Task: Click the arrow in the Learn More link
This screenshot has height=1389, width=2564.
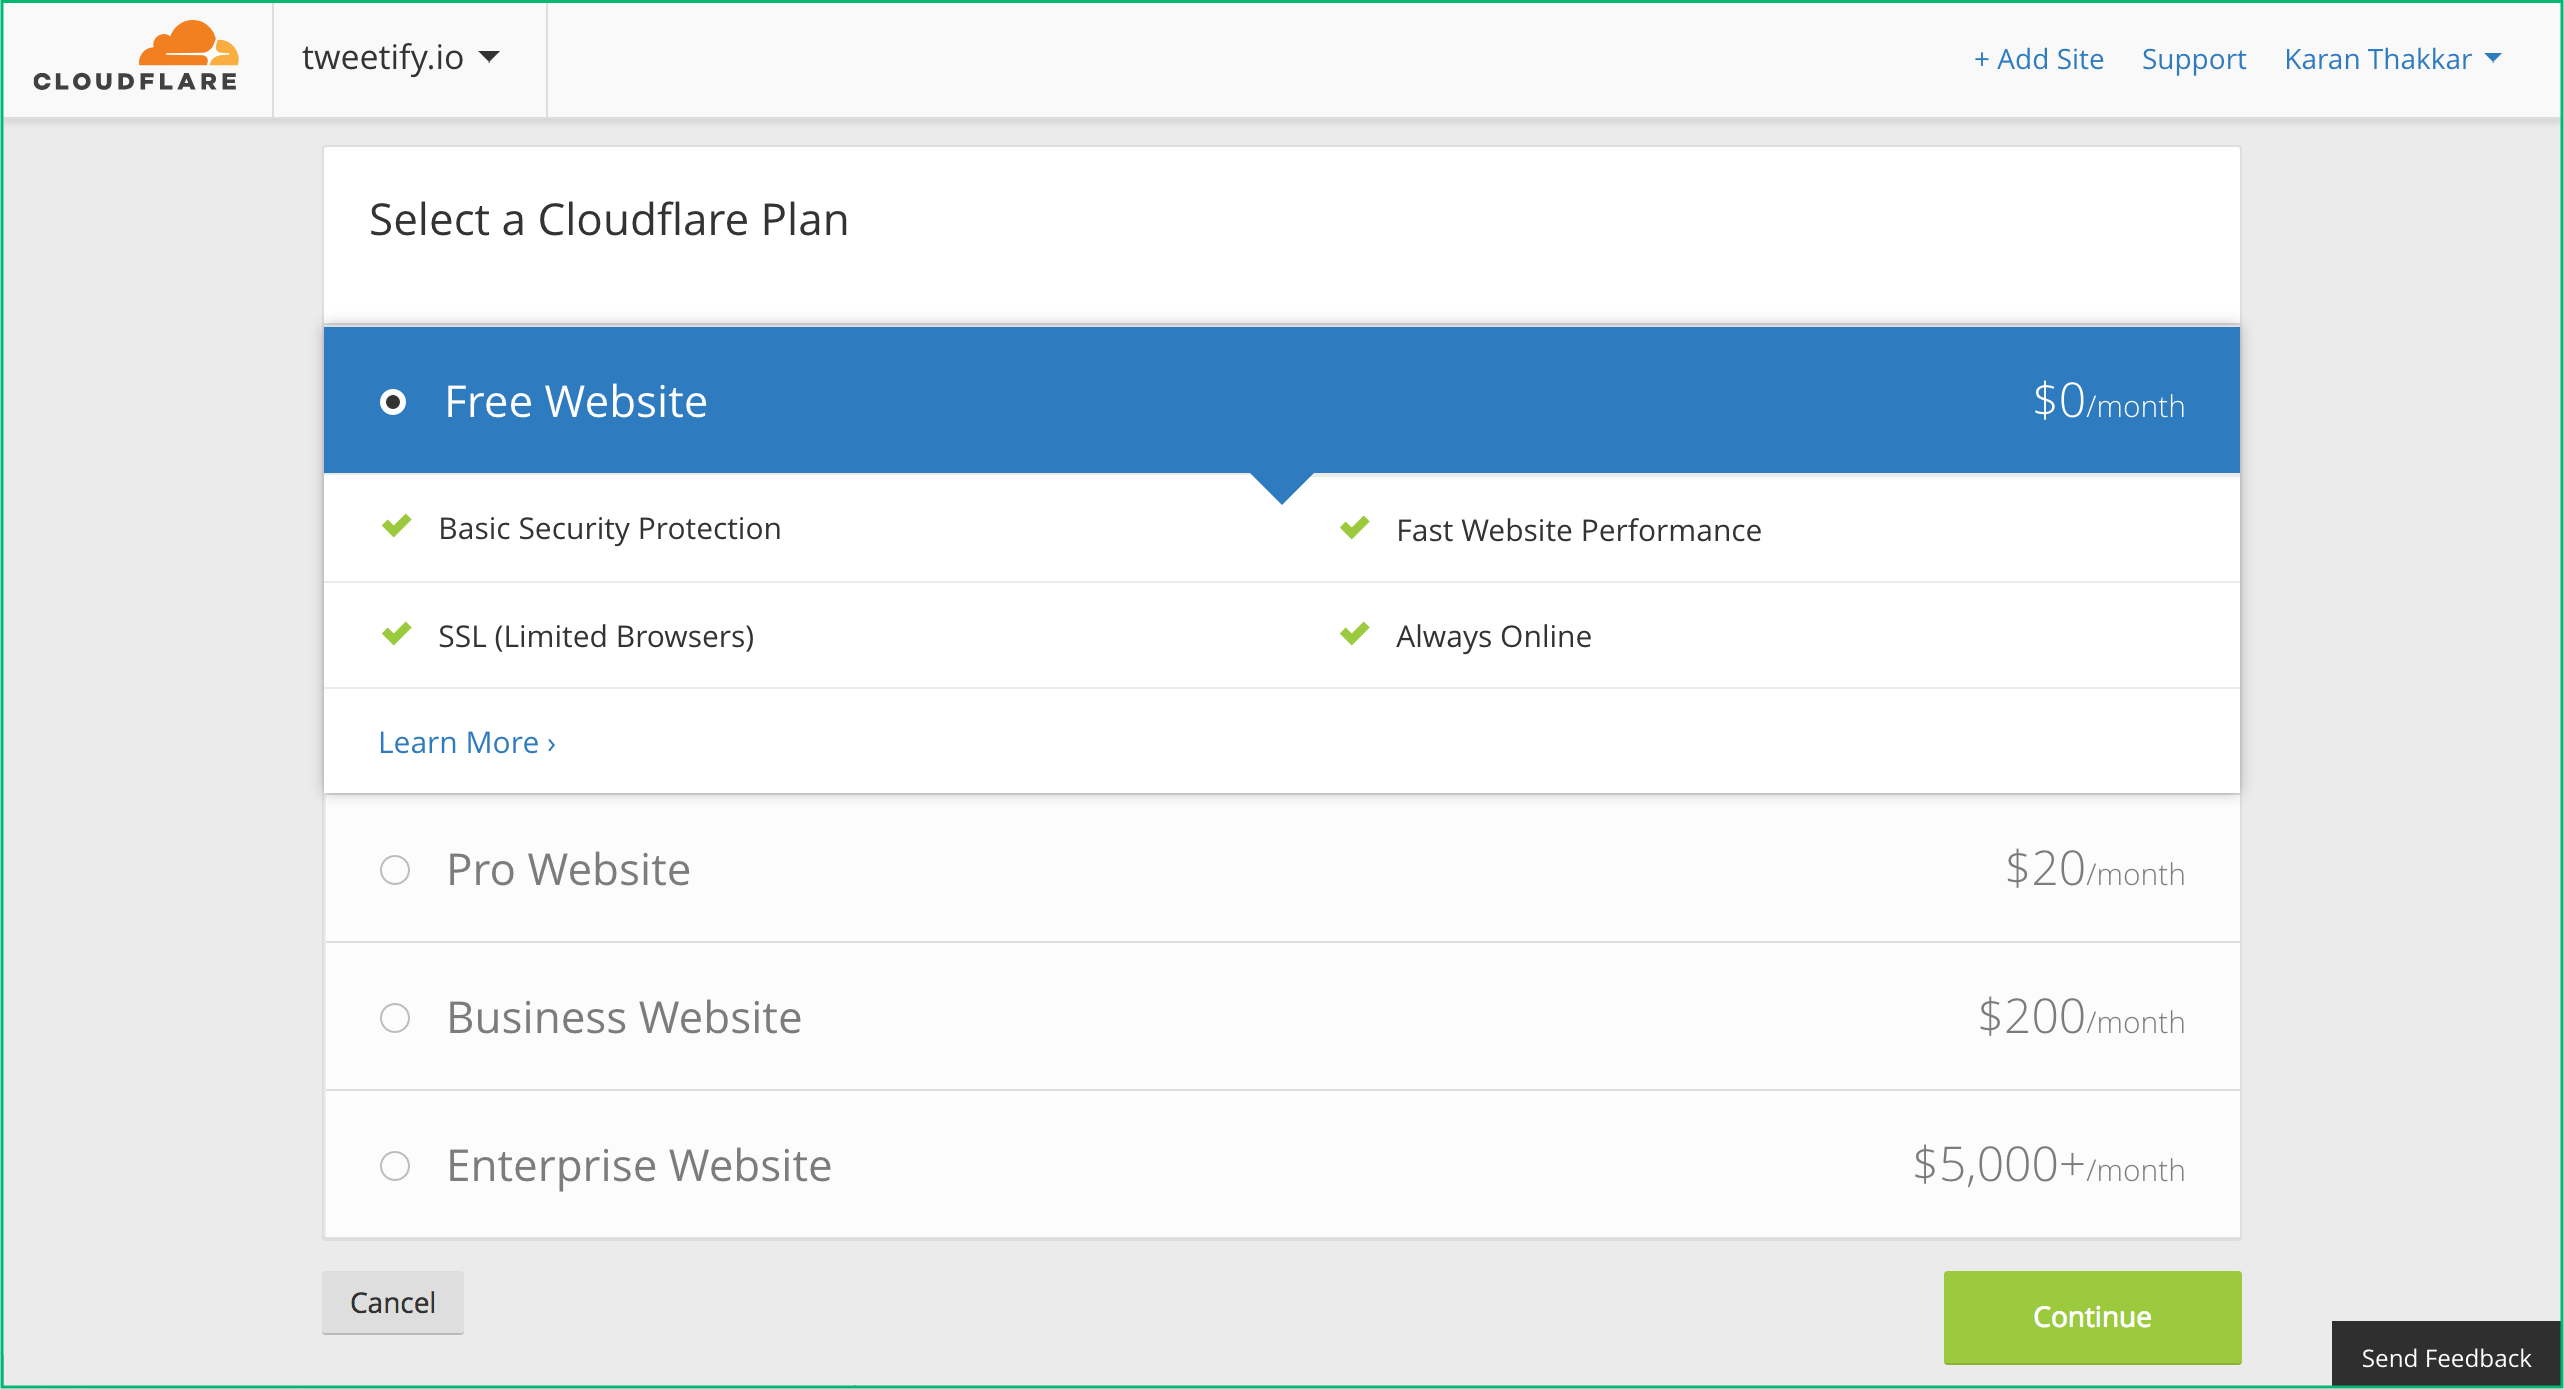Action: [549, 742]
